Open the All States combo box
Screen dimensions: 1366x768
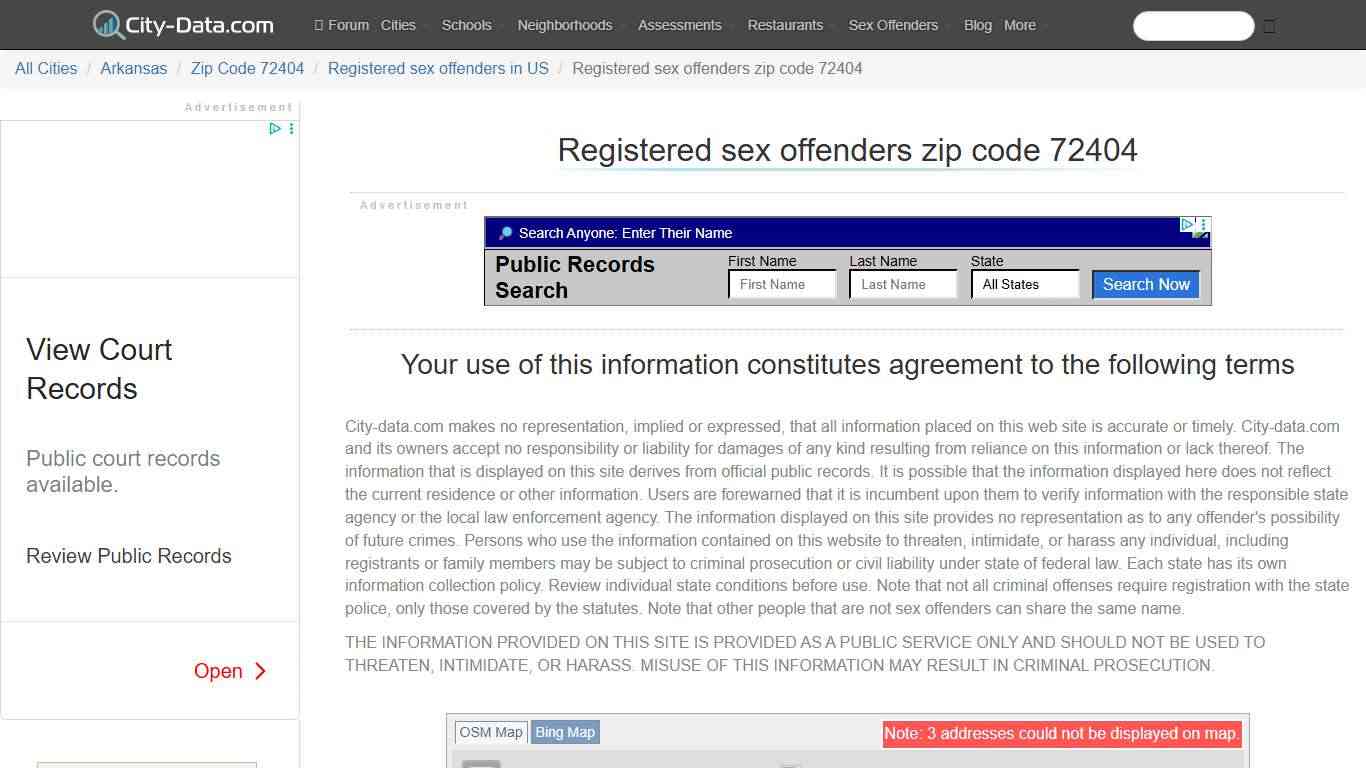click(x=1024, y=284)
